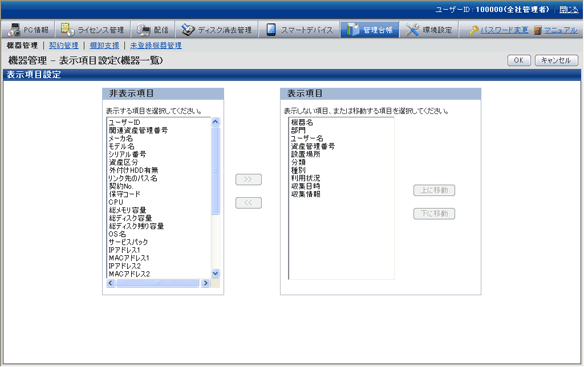Open the 配信 tab
This screenshot has width=584, height=367.
[153, 29]
